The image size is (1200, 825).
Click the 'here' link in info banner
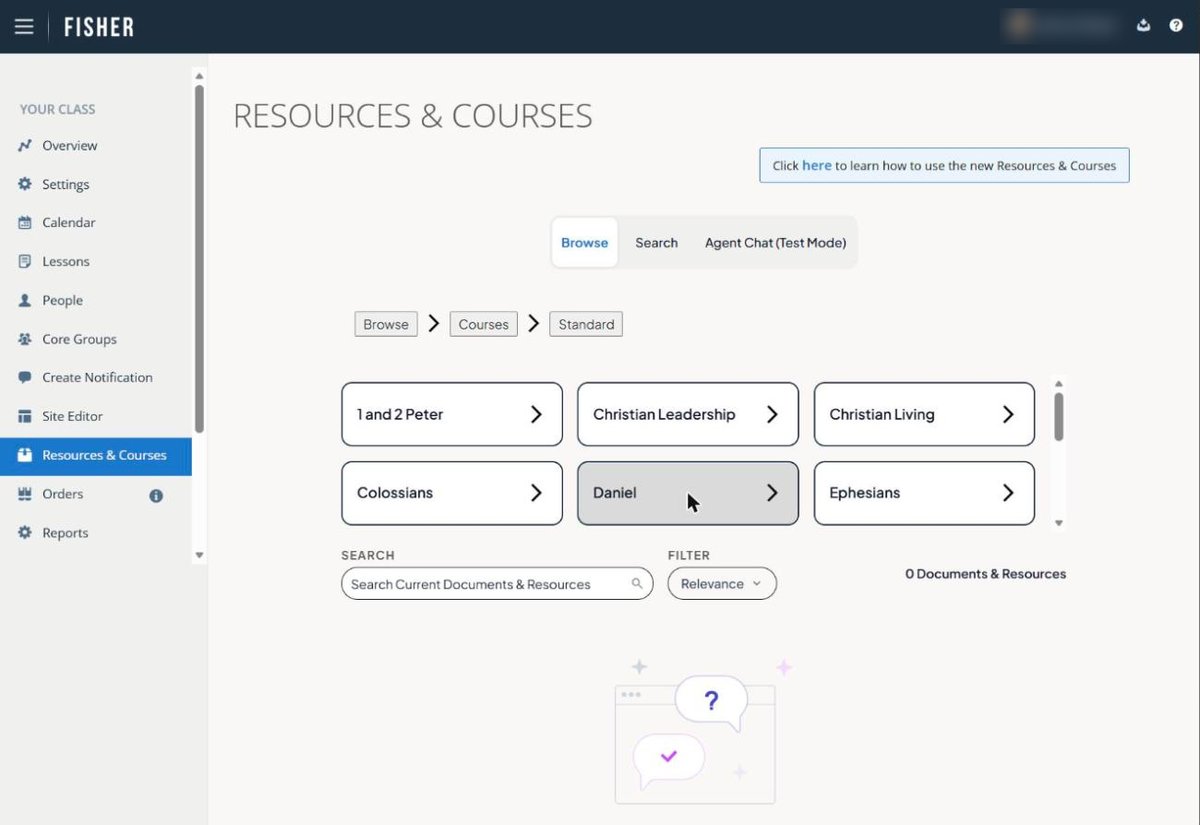click(x=816, y=165)
